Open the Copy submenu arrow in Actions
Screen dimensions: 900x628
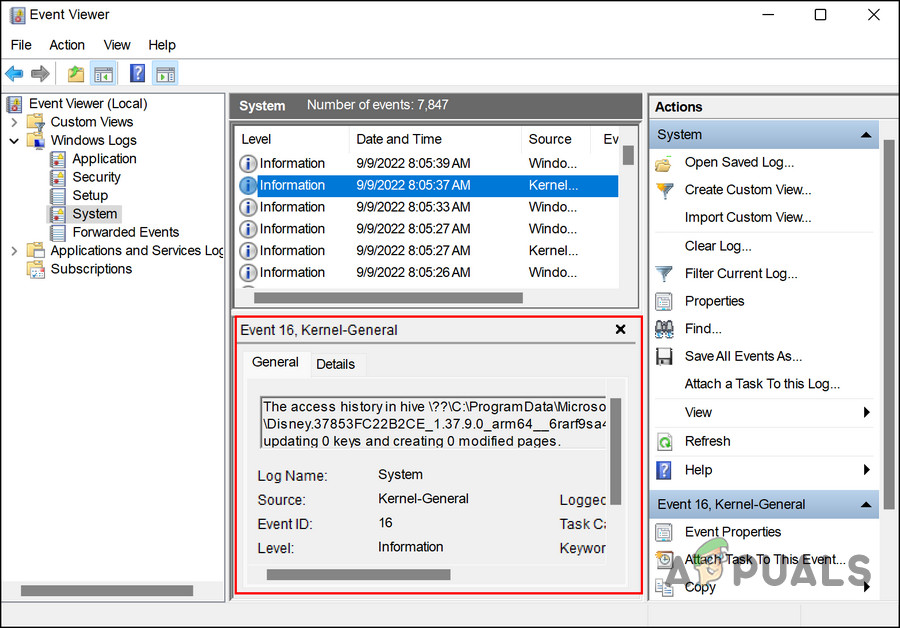867,587
